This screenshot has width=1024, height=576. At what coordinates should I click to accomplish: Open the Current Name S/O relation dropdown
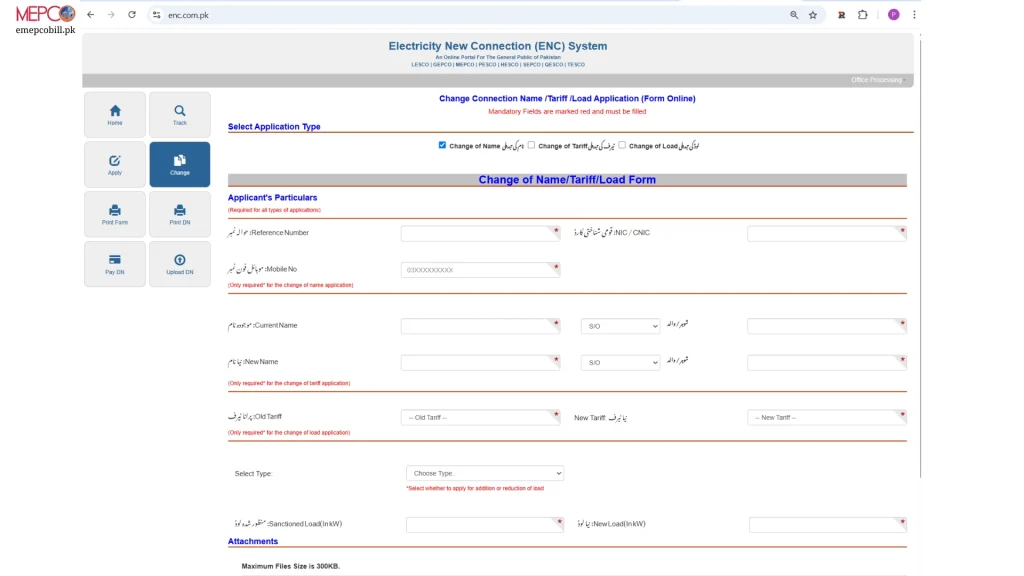pyautogui.click(x=620, y=326)
